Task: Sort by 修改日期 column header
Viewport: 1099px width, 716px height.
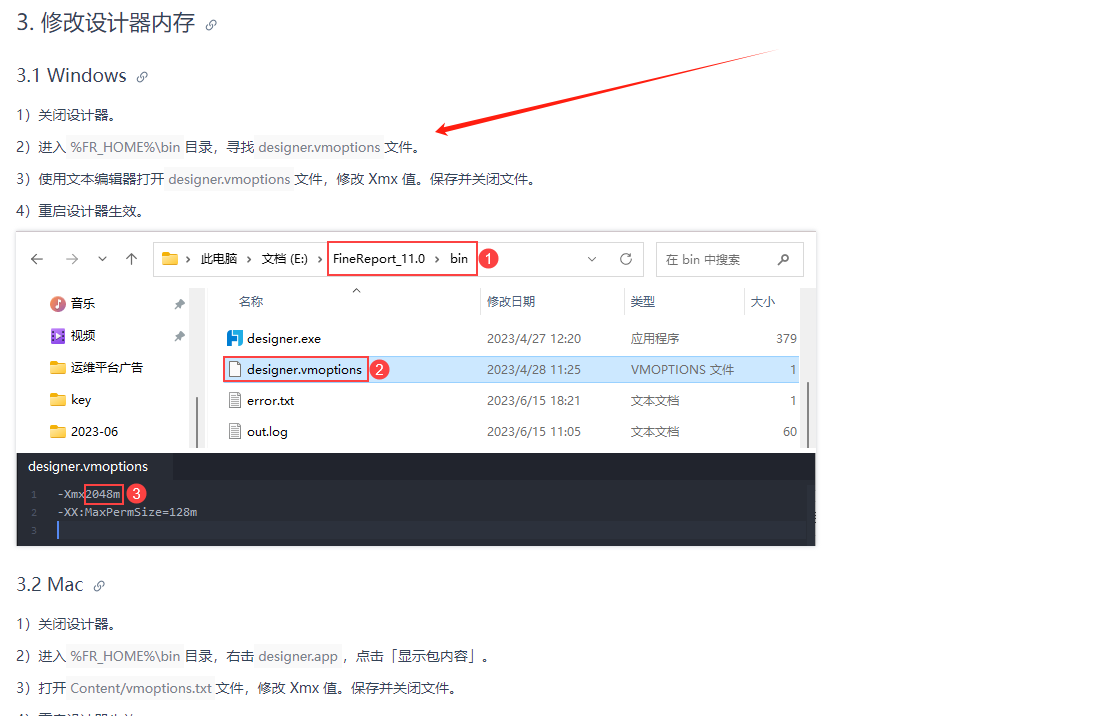Action: coord(511,302)
